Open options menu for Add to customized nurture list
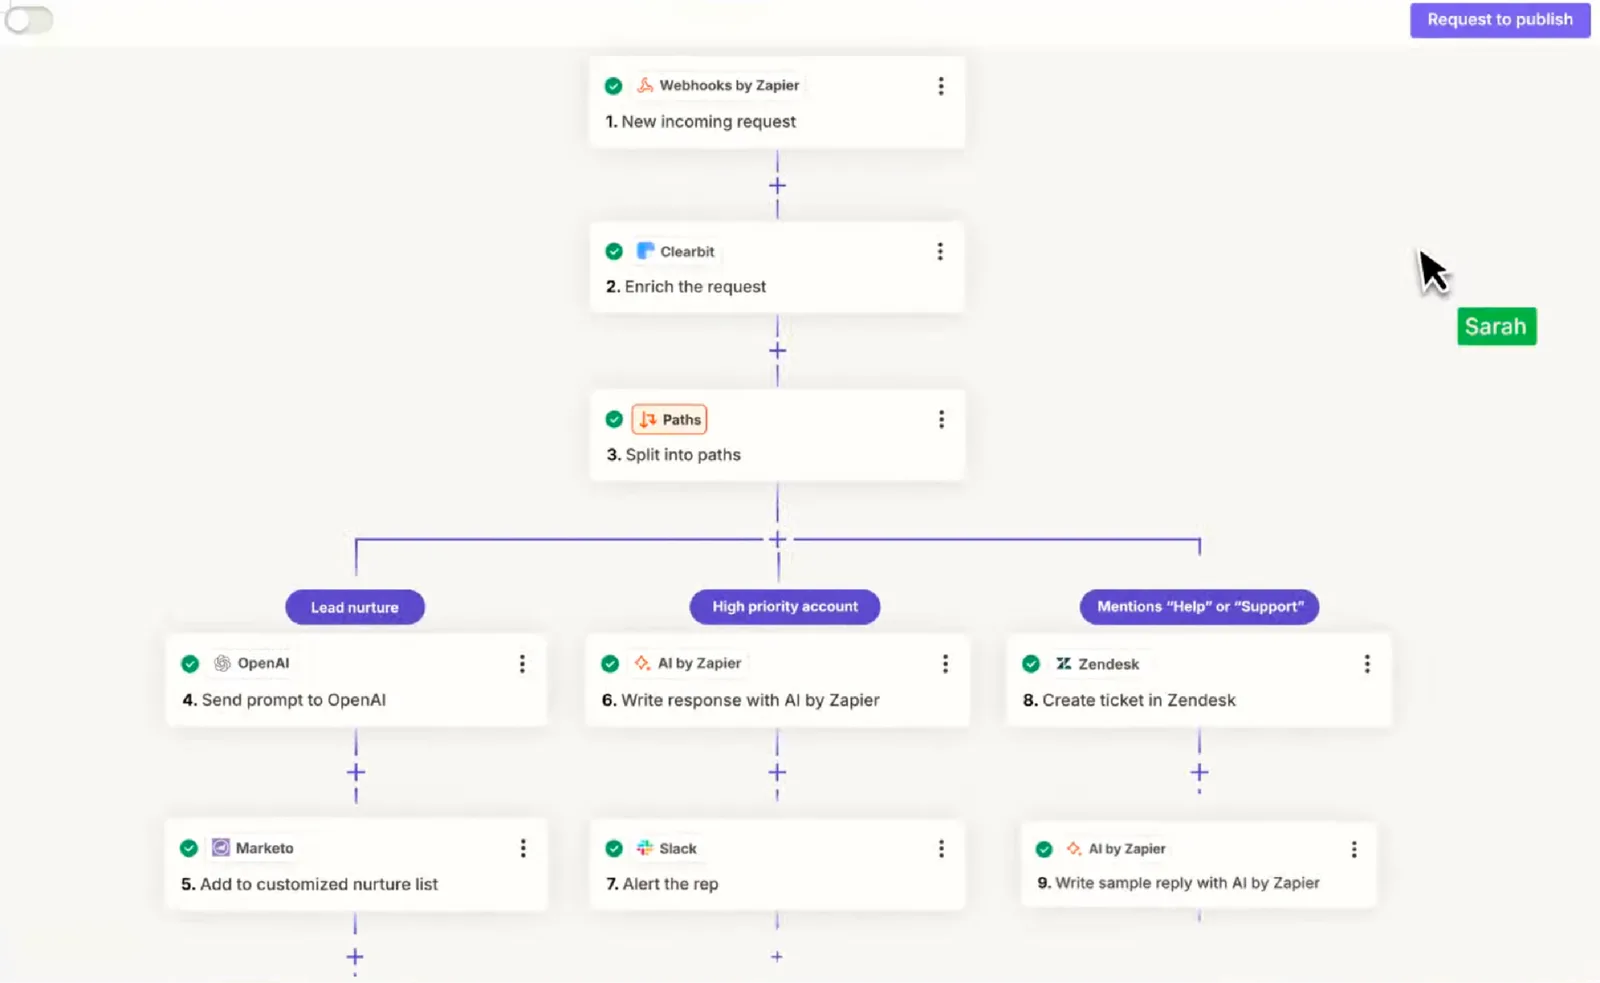The width and height of the screenshot is (1600, 983). (523, 848)
